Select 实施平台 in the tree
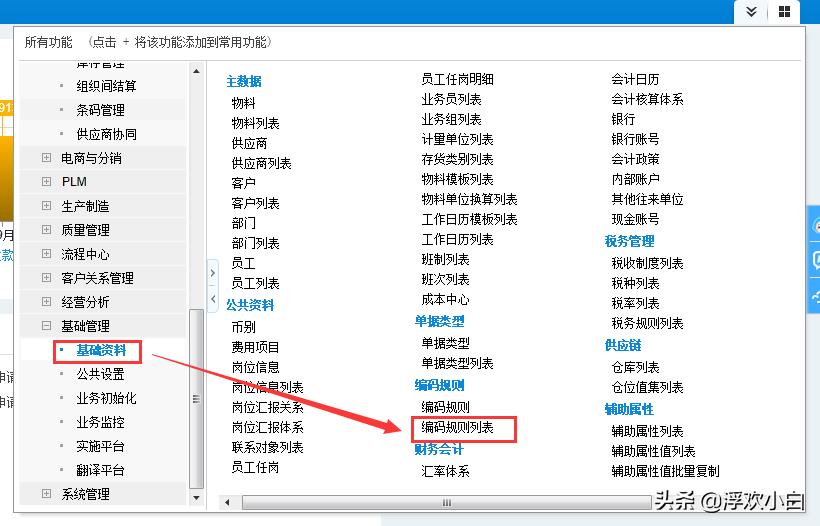The image size is (820, 526). tap(100, 447)
